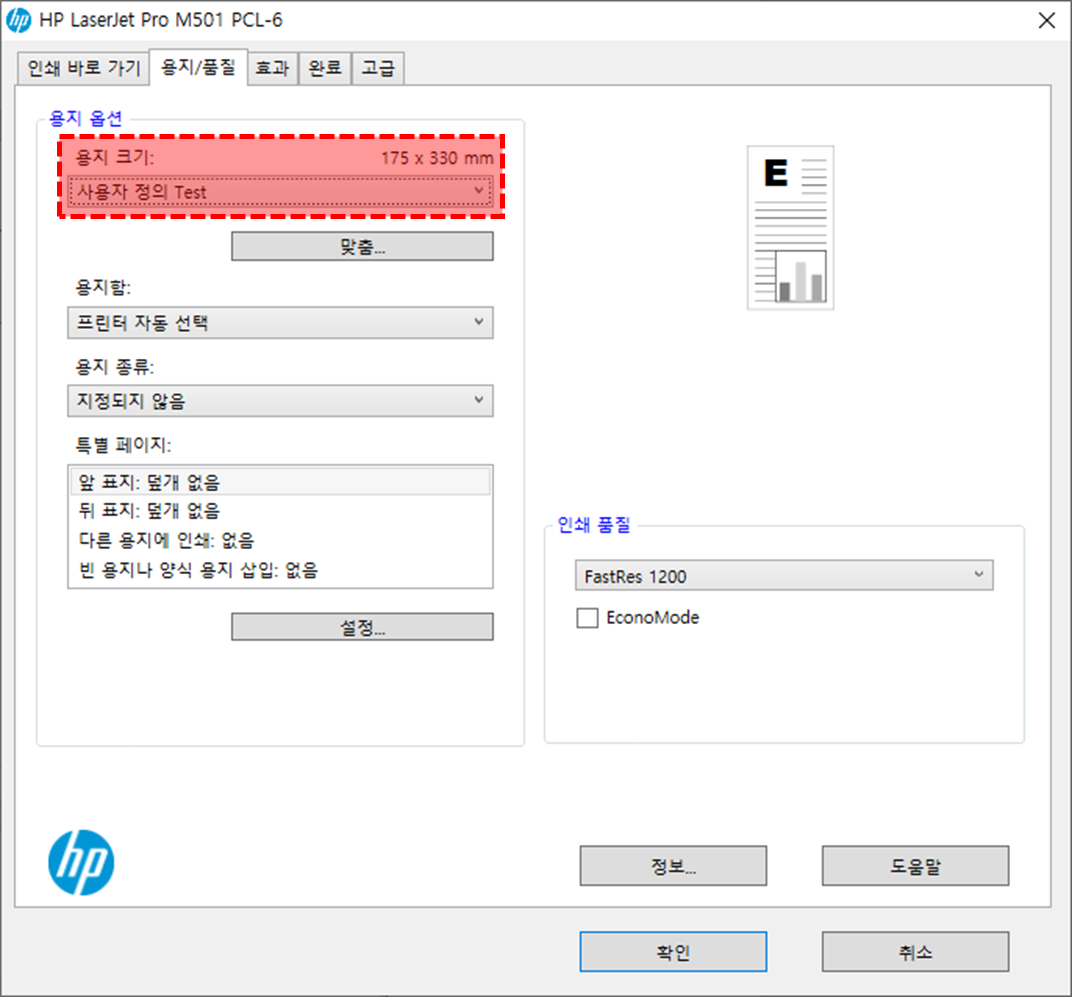Expand the FastRes 1200 print quality dropdown
The height and width of the screenshot is (997, 1072).
click(784, 576)
